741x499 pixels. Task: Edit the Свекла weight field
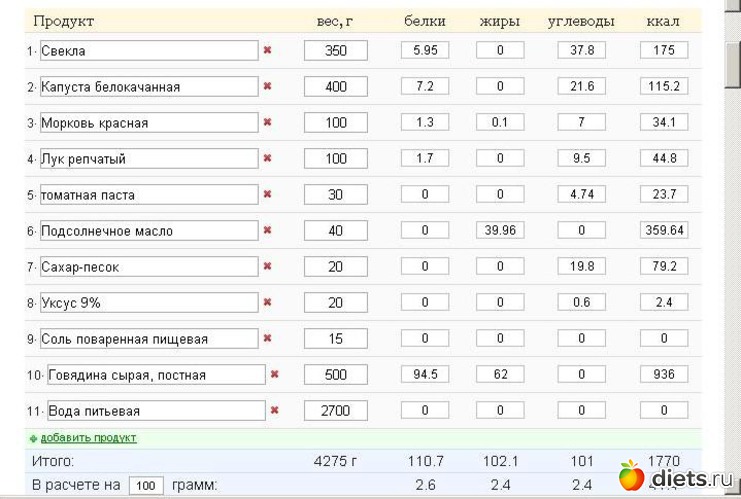336,50
